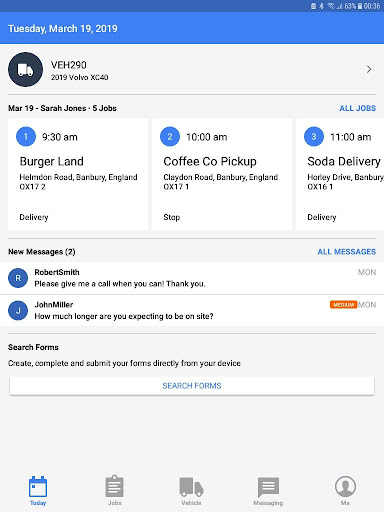
Task: Open the ALL JOBS link
Action: point(357,108)
